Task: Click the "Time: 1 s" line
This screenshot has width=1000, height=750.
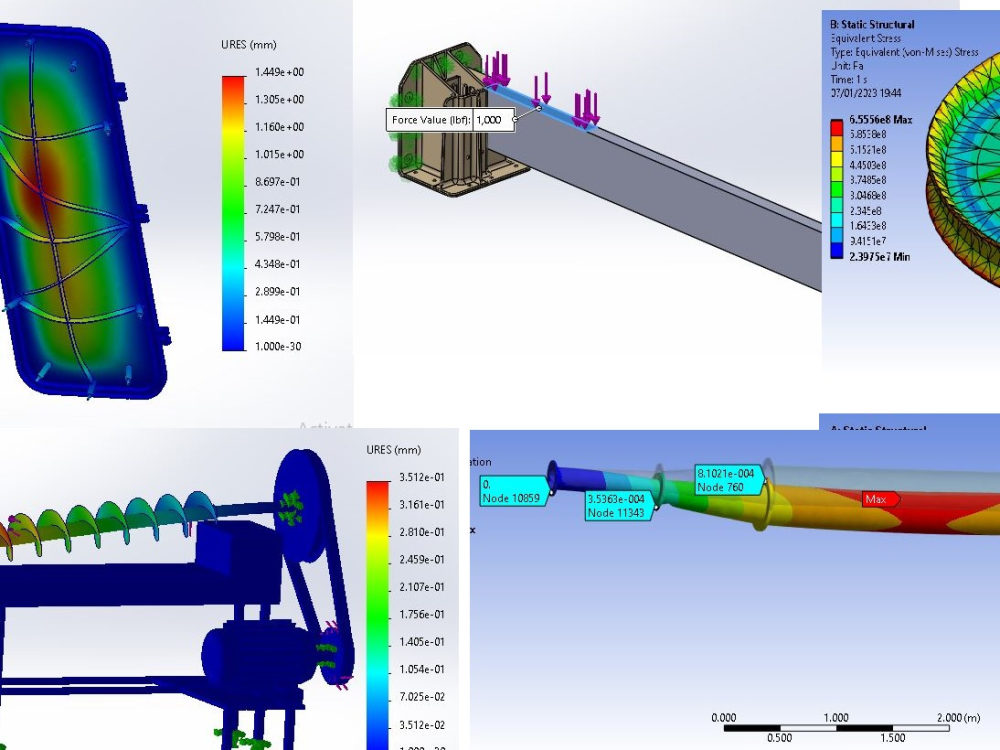Action: pyautogui.click(x=848, y=80)
